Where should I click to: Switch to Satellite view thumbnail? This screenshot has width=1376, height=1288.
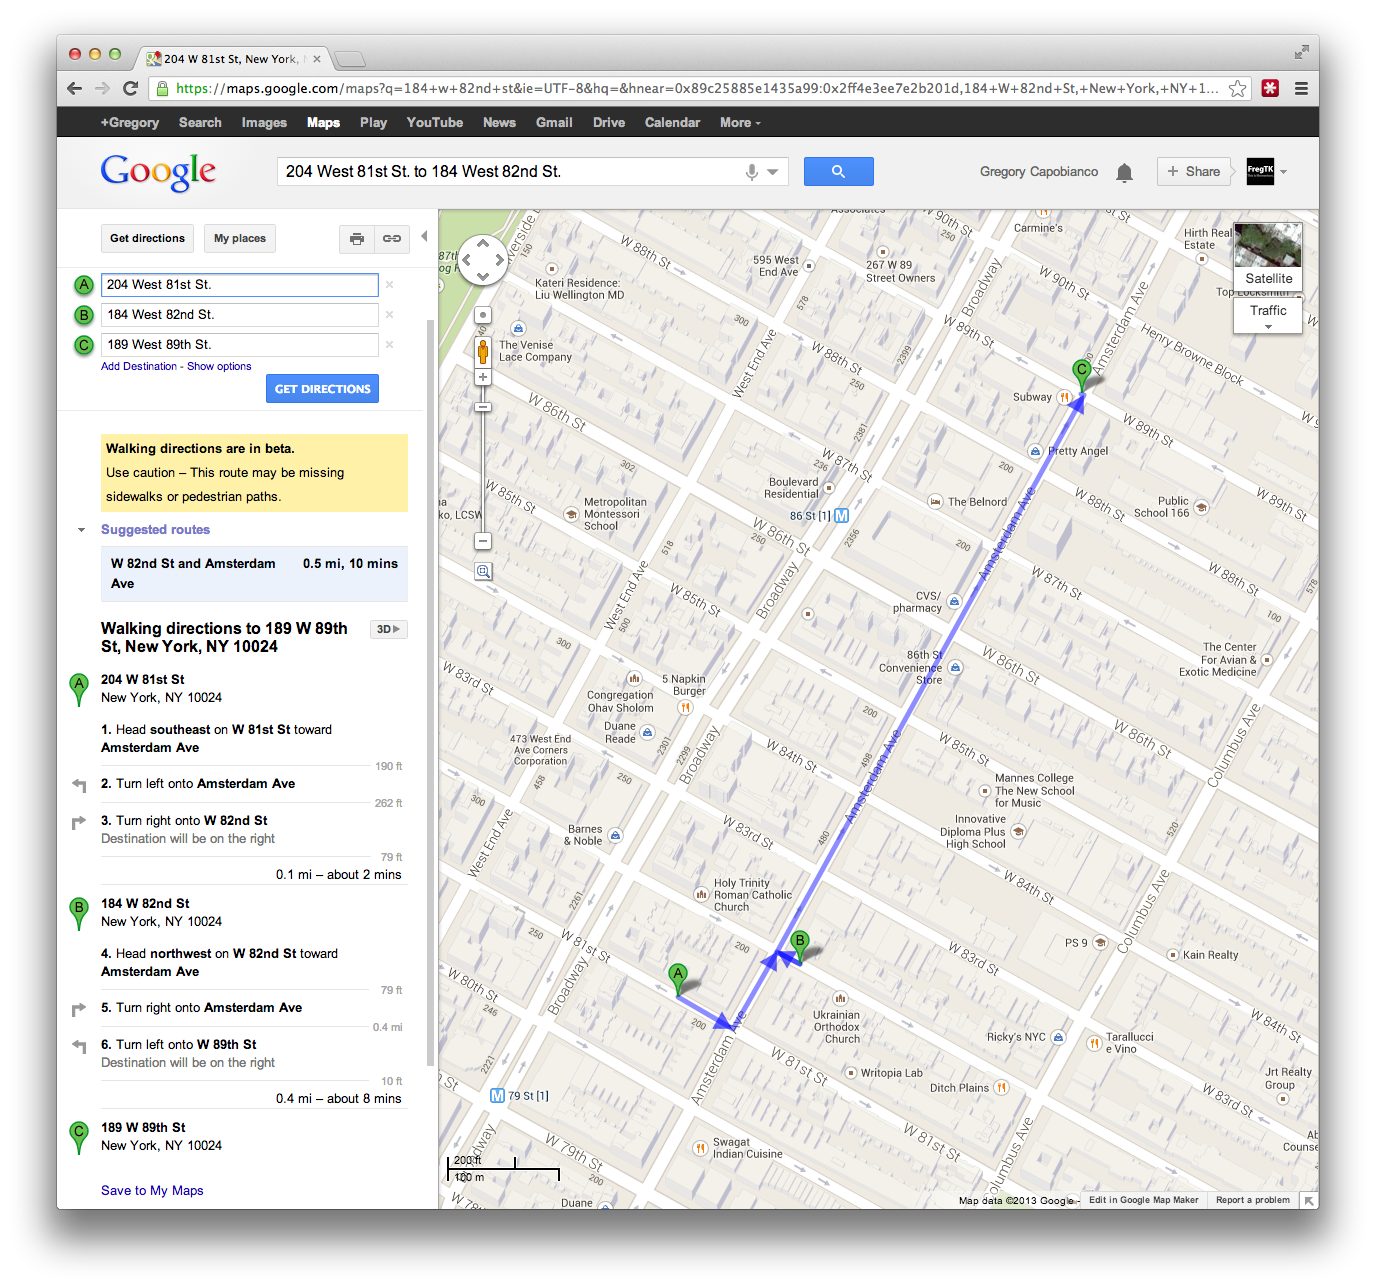(1268, 256)
